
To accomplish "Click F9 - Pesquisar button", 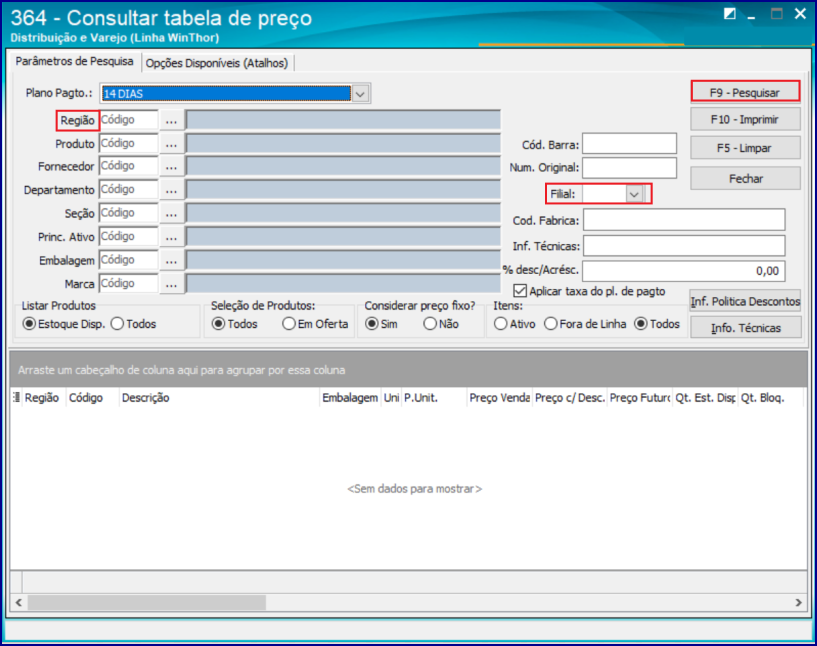I will coord(745,92).
